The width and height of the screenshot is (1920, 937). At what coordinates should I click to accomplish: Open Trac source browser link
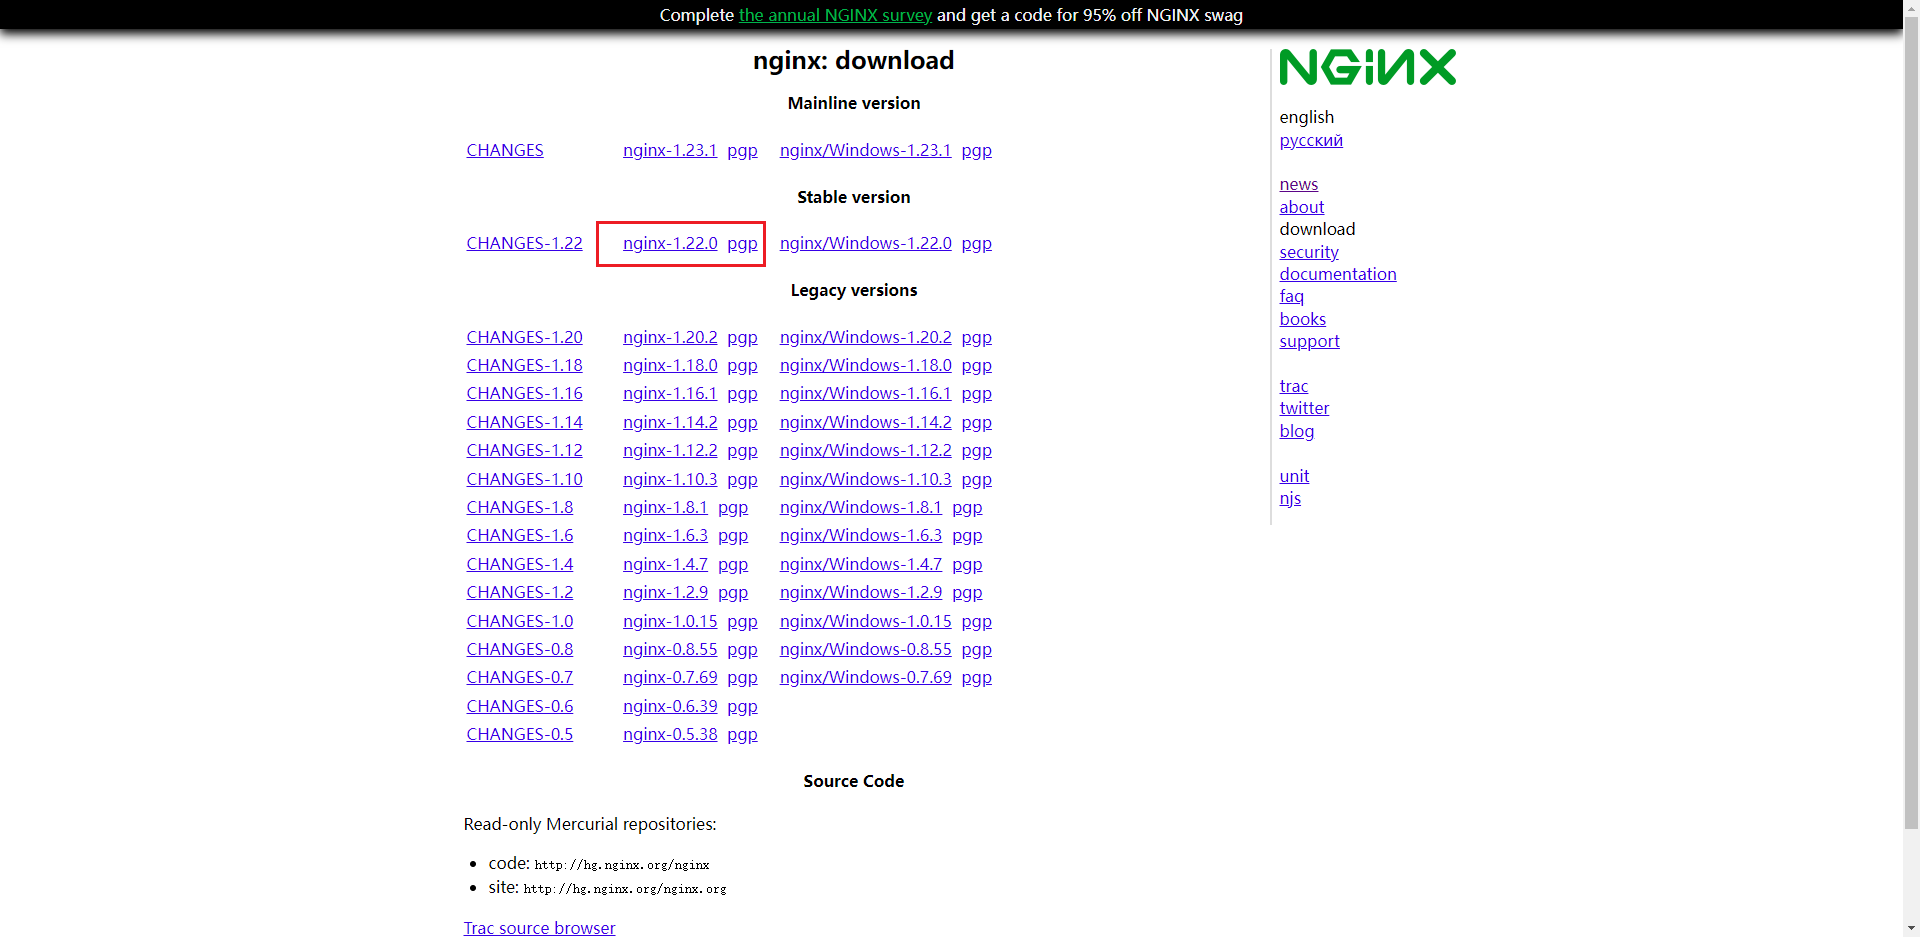[539, 927]
